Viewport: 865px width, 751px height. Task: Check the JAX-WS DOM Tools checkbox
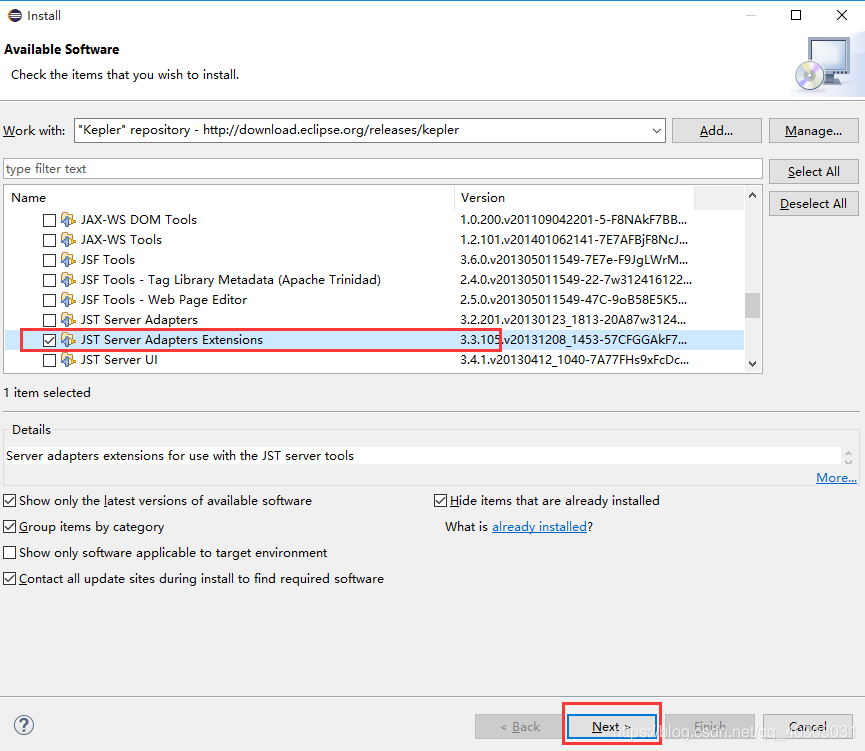click(49, 220)
